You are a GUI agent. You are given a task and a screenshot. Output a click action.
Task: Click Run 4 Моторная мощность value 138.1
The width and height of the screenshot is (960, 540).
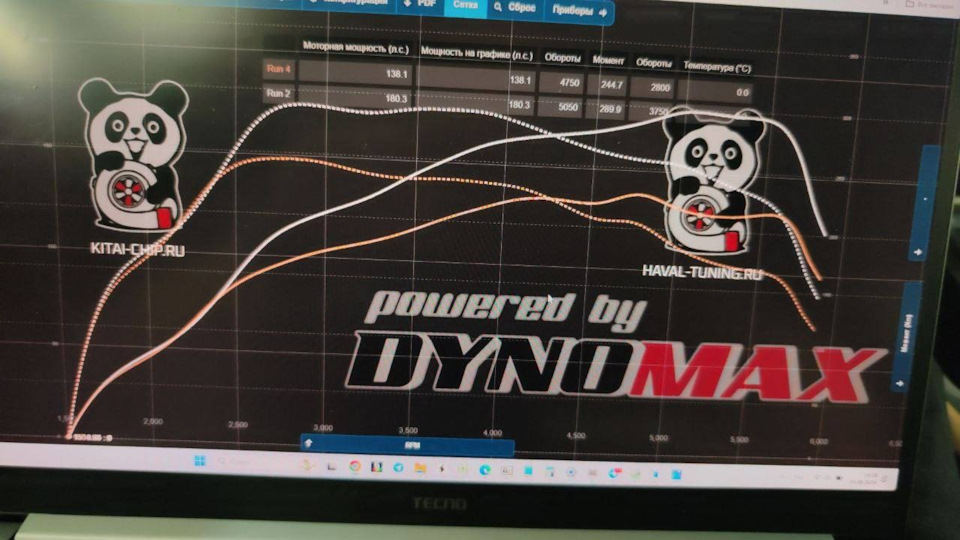pos(354,72)
